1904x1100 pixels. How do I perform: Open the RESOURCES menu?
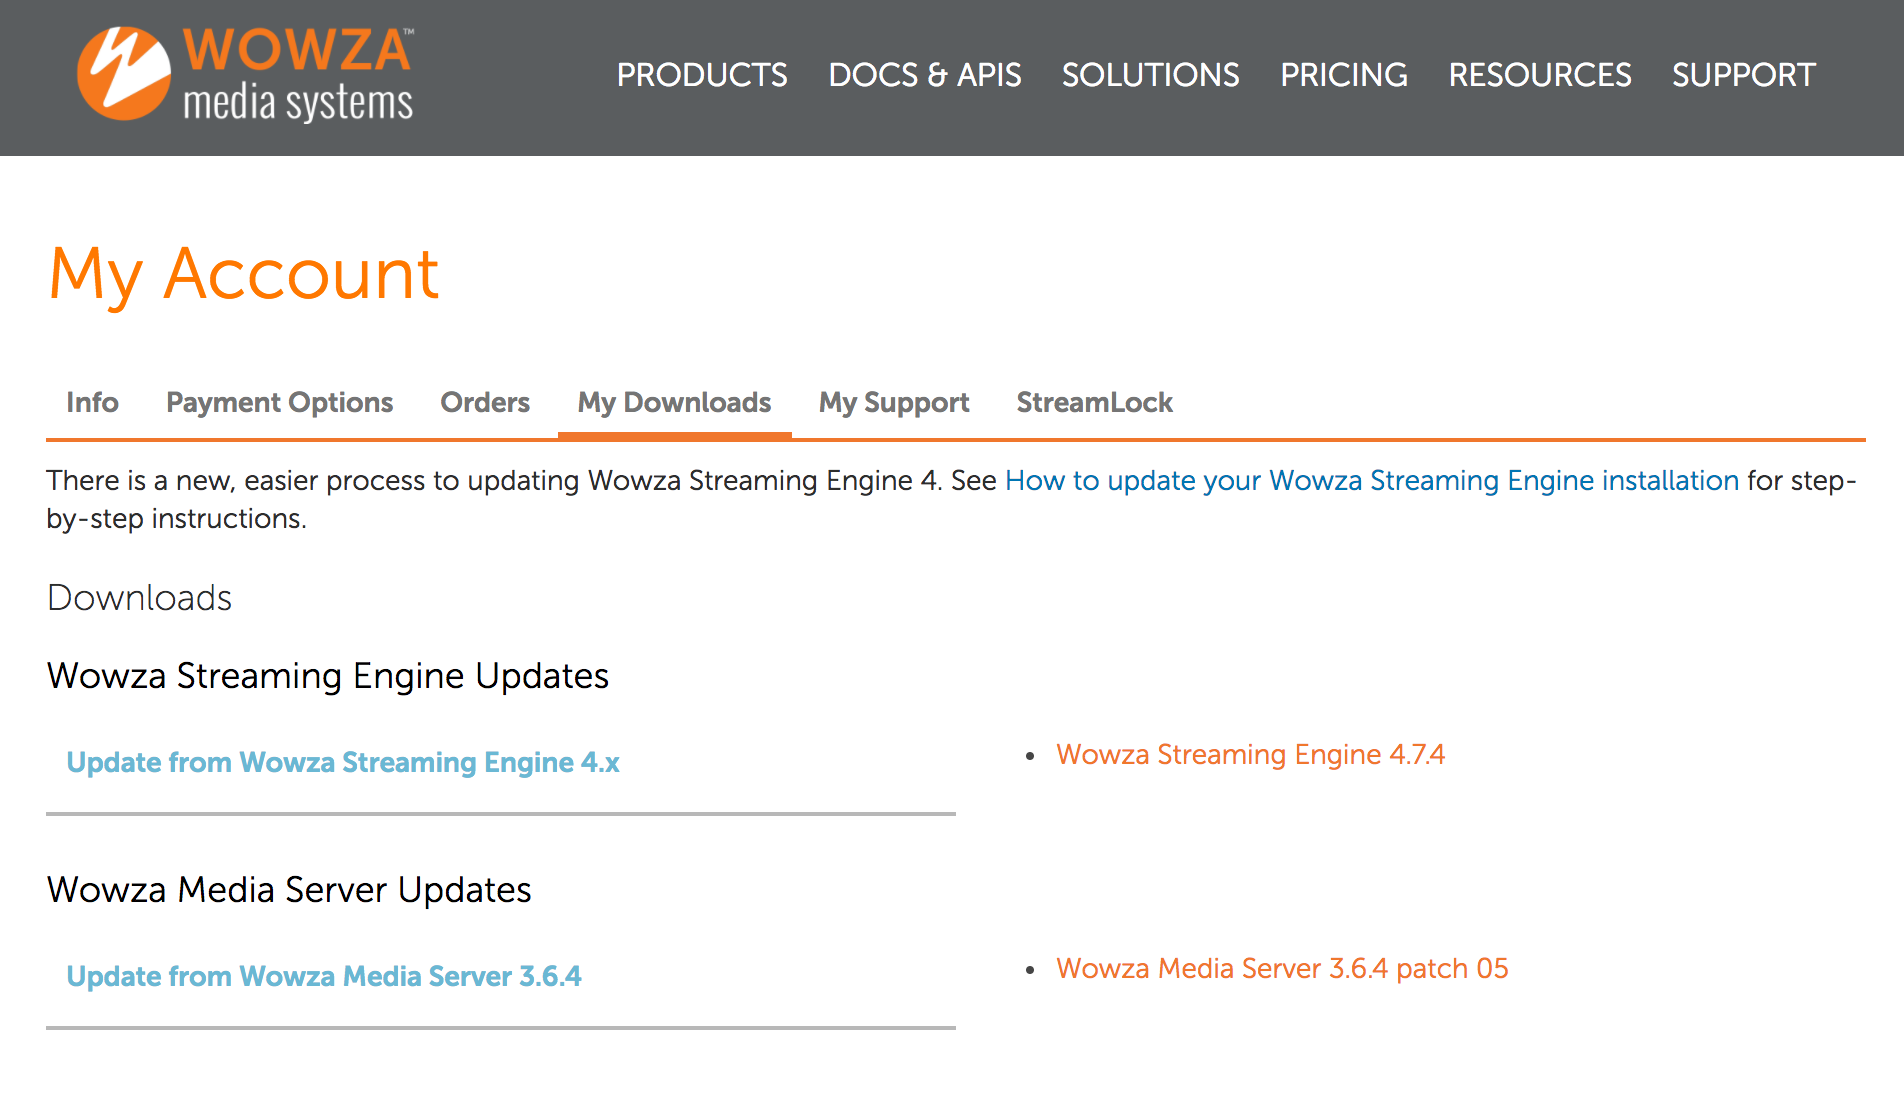click(x=1540, y=75)
